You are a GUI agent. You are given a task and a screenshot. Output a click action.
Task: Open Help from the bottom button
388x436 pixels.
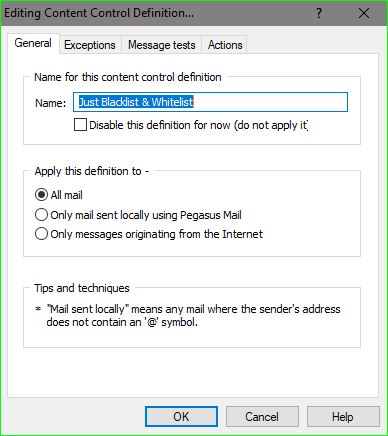tap(343, 417)
